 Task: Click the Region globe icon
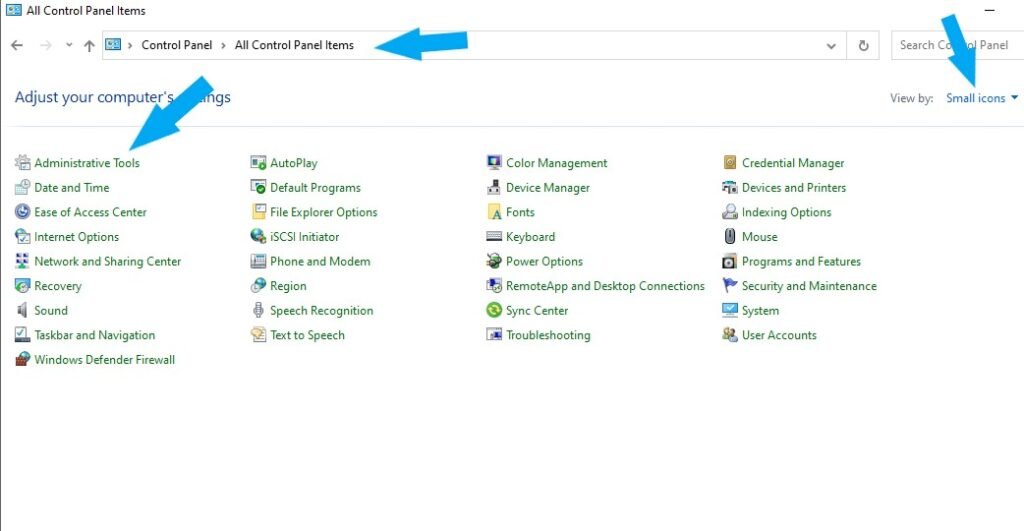(259, 285)
